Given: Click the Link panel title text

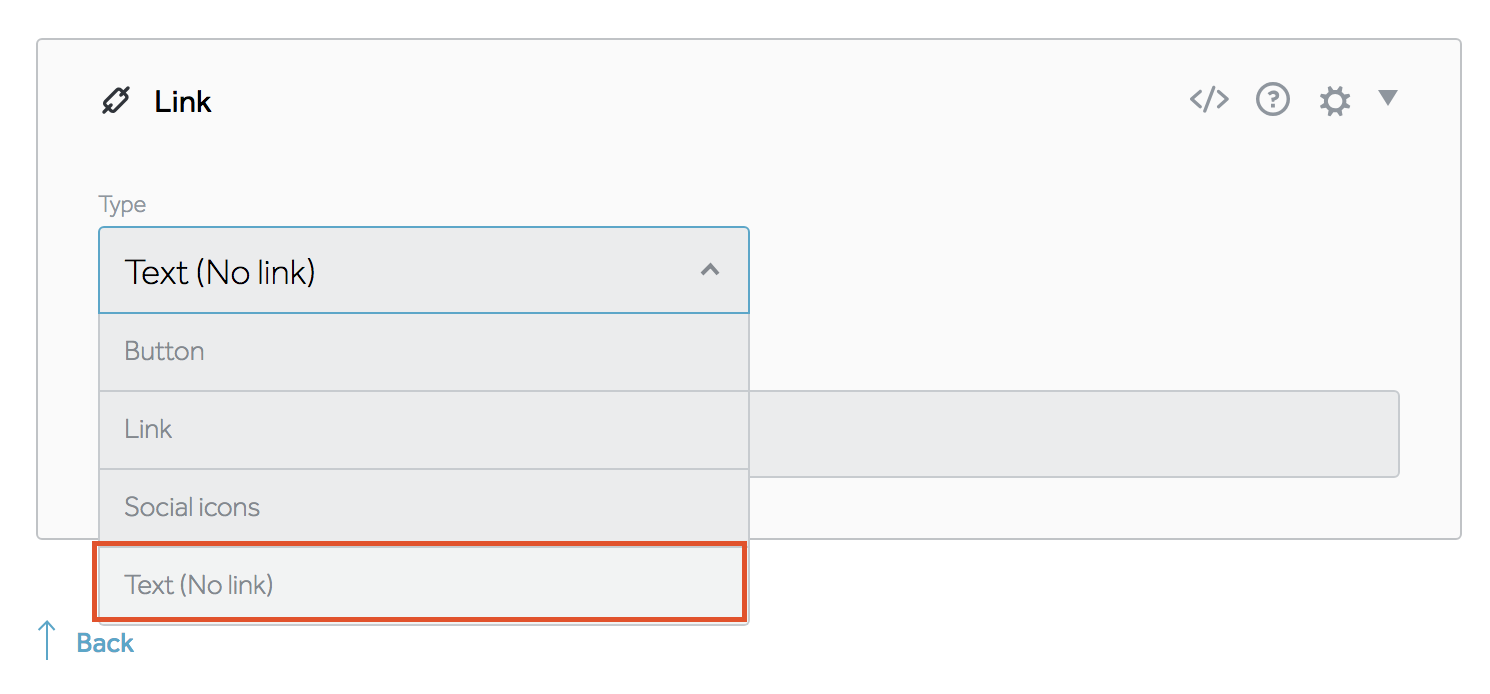Looking at the screenshot, I should pyautogui.click(x=183, y=102).
